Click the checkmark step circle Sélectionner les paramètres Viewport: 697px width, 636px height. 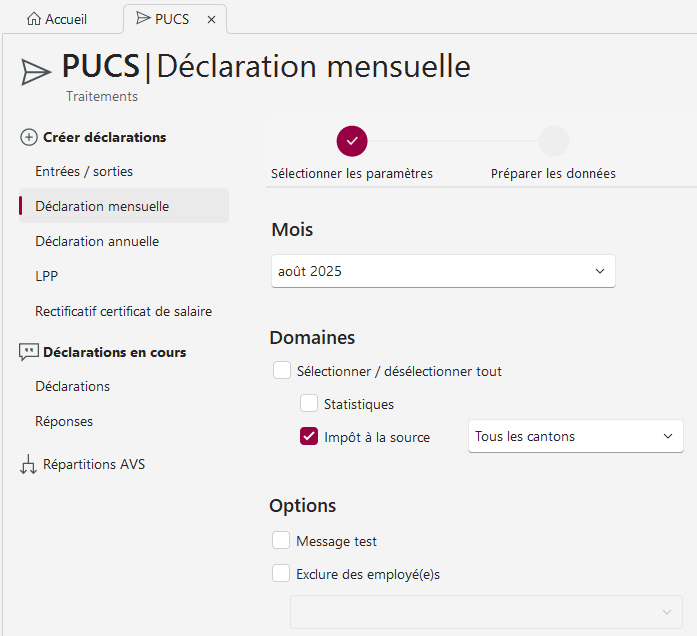click(x=352, y=141)
